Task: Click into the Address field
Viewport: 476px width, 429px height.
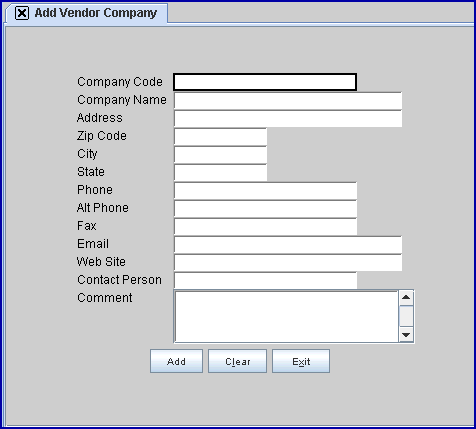Action: 288,118
